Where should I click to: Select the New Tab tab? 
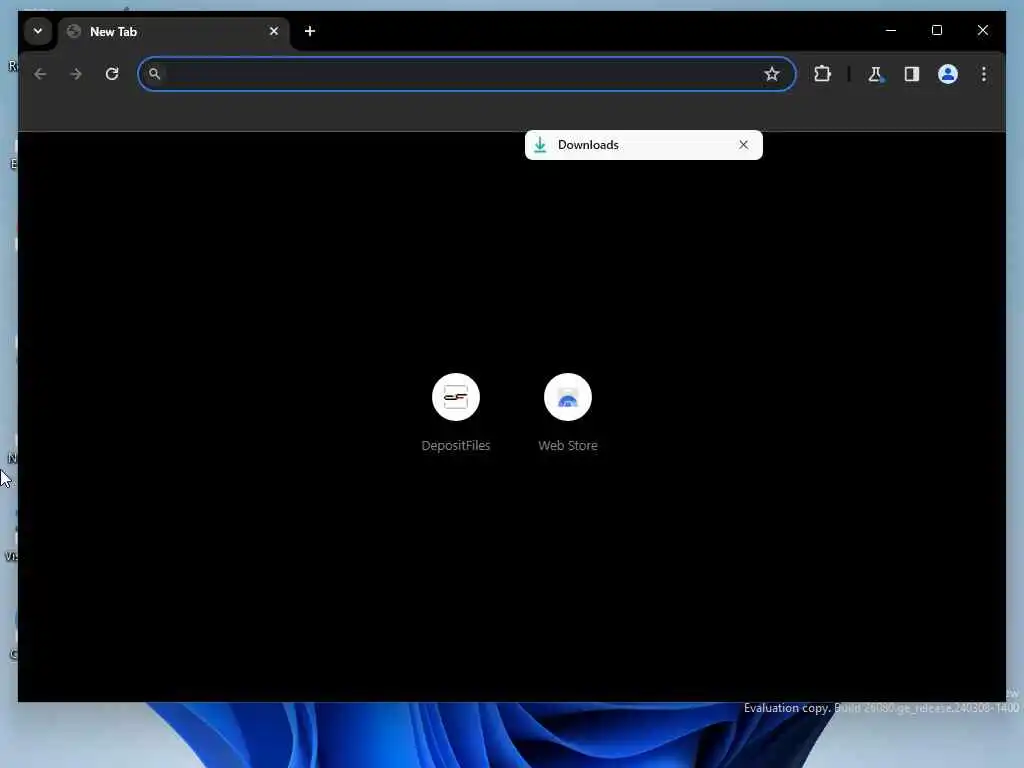174,31
